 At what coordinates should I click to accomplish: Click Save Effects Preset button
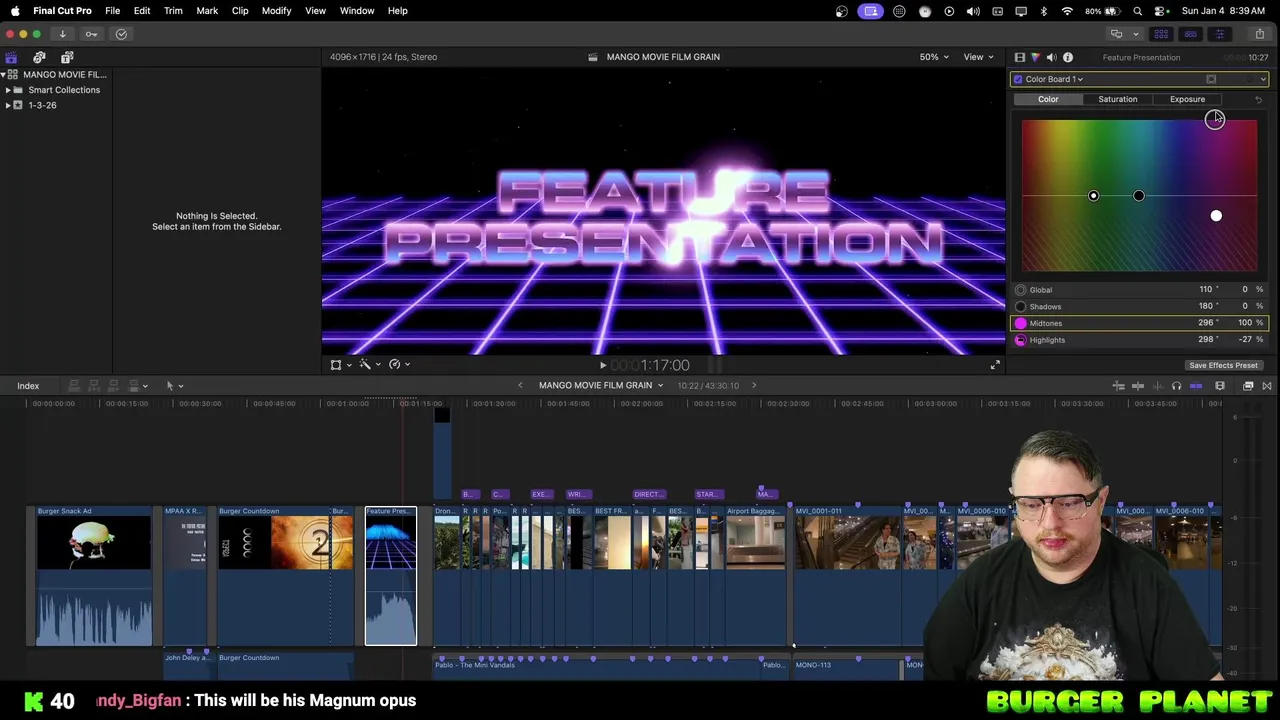tap(1223, 365)
